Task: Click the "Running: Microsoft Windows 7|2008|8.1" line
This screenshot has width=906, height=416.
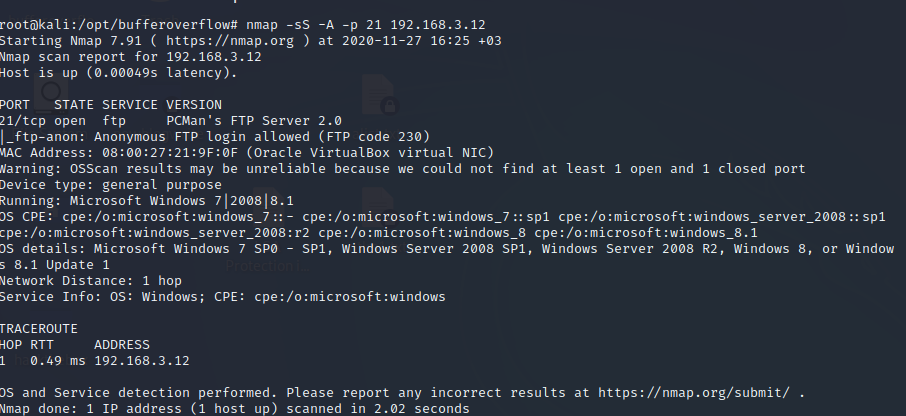Action: pos(147,201)
